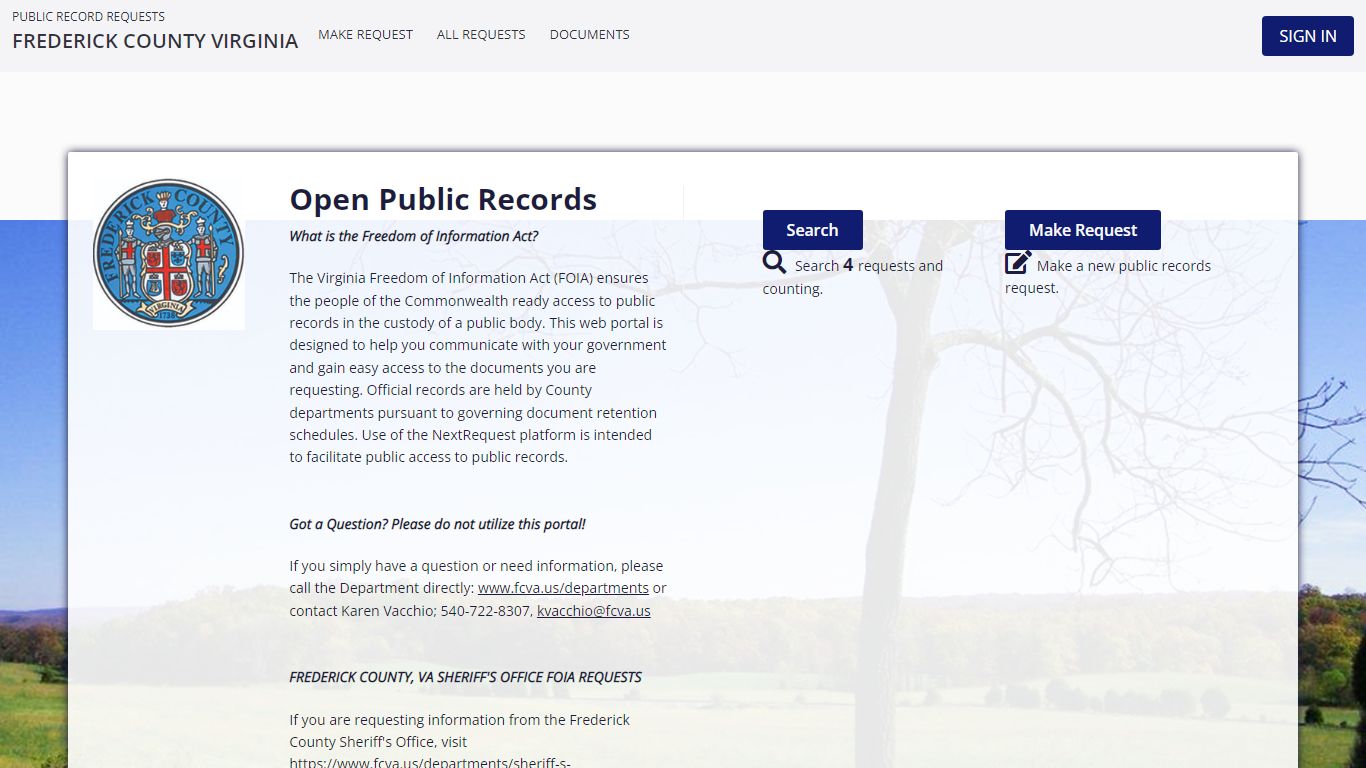Viewport: 1366px width, 768px height.
Task: Click the blue Search button
Action: point(812,230)
